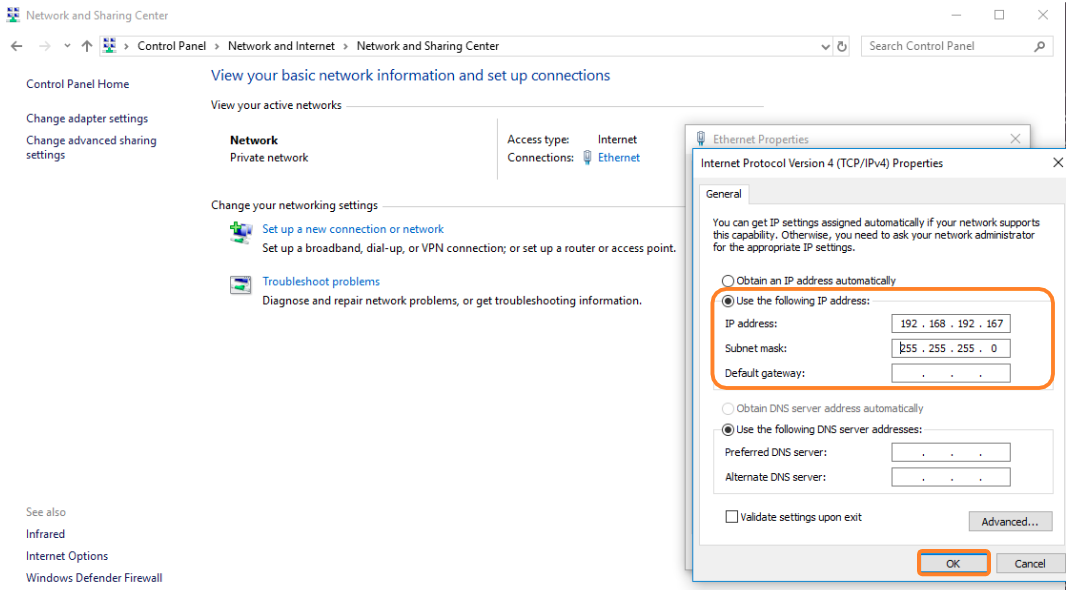Click the Default gateway field
This screenshot has height=590, width=1069.
[x=951, y=373]
